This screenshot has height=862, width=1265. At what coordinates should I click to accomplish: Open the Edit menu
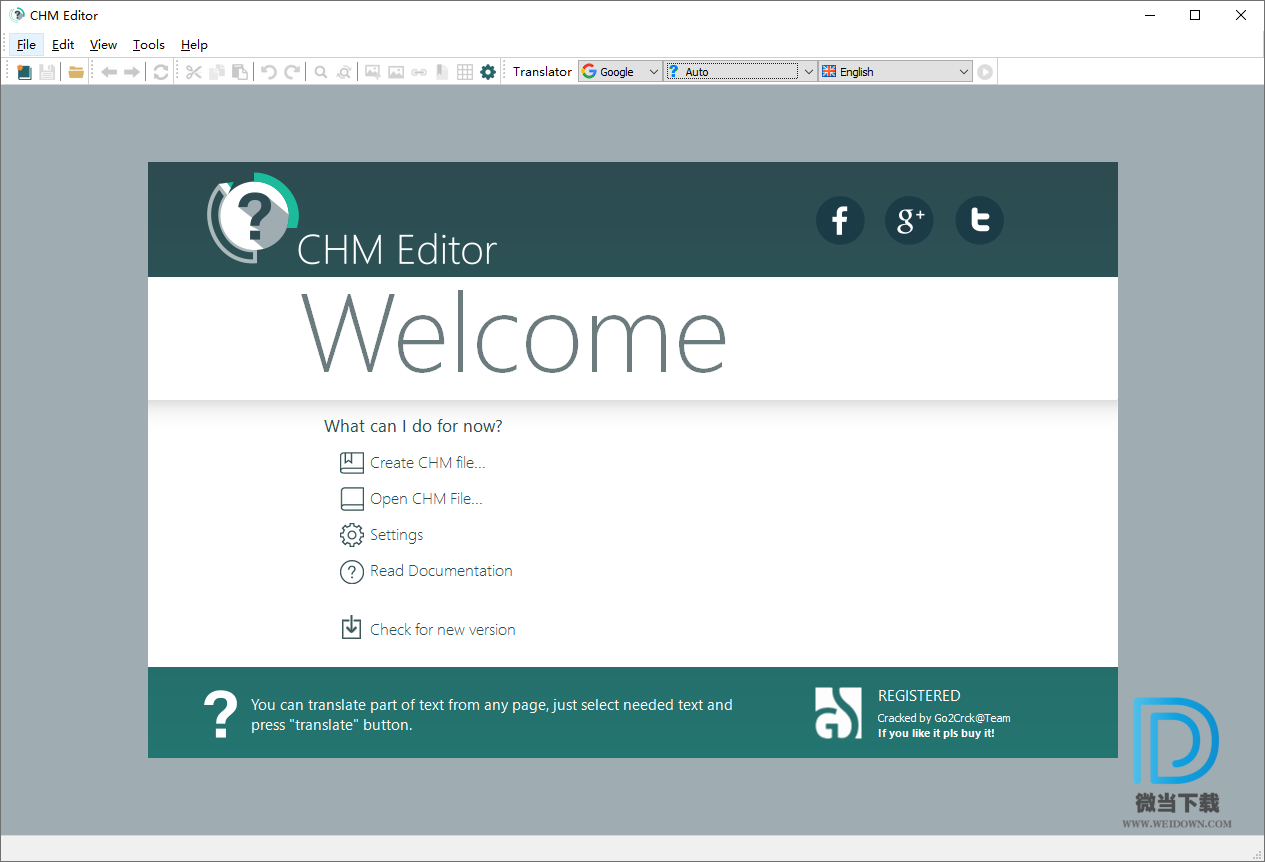tap(63, 45)
